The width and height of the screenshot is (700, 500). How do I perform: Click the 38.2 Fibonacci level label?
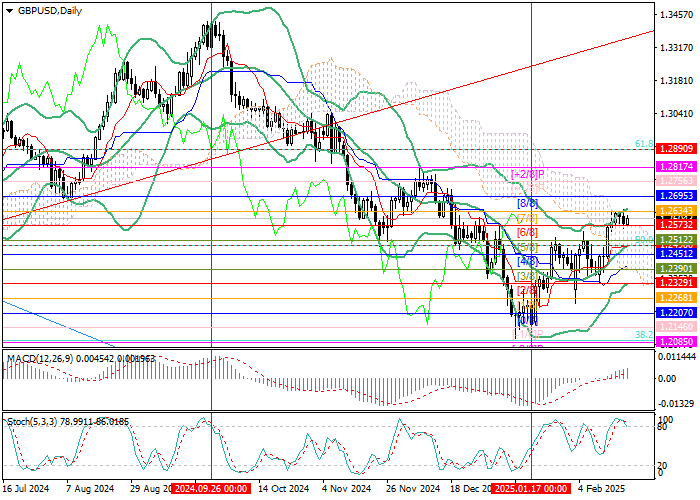coord(644,334)
